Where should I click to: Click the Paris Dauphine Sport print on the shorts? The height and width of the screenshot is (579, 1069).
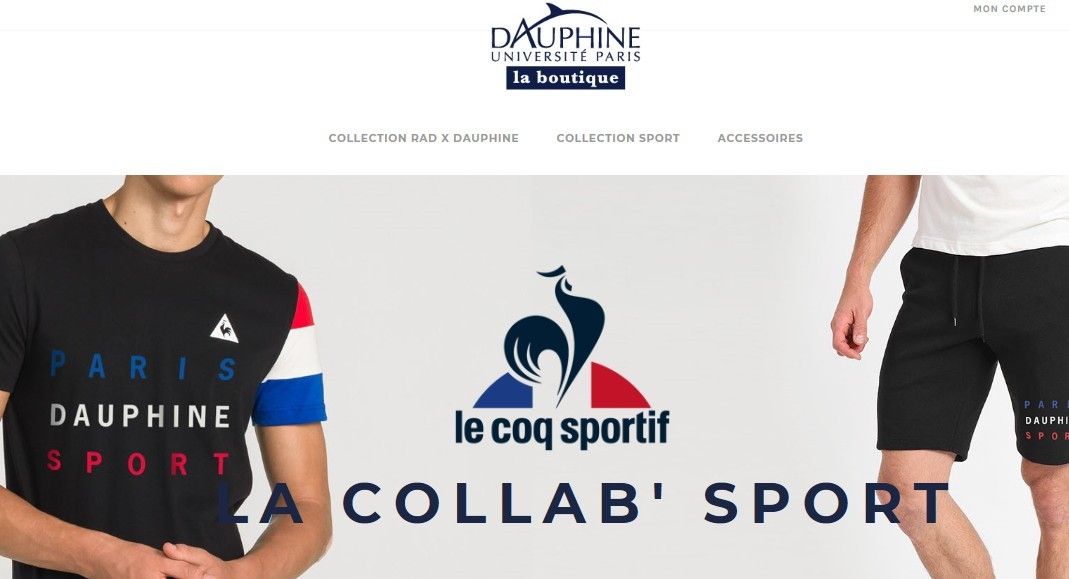pos(1047,420)
